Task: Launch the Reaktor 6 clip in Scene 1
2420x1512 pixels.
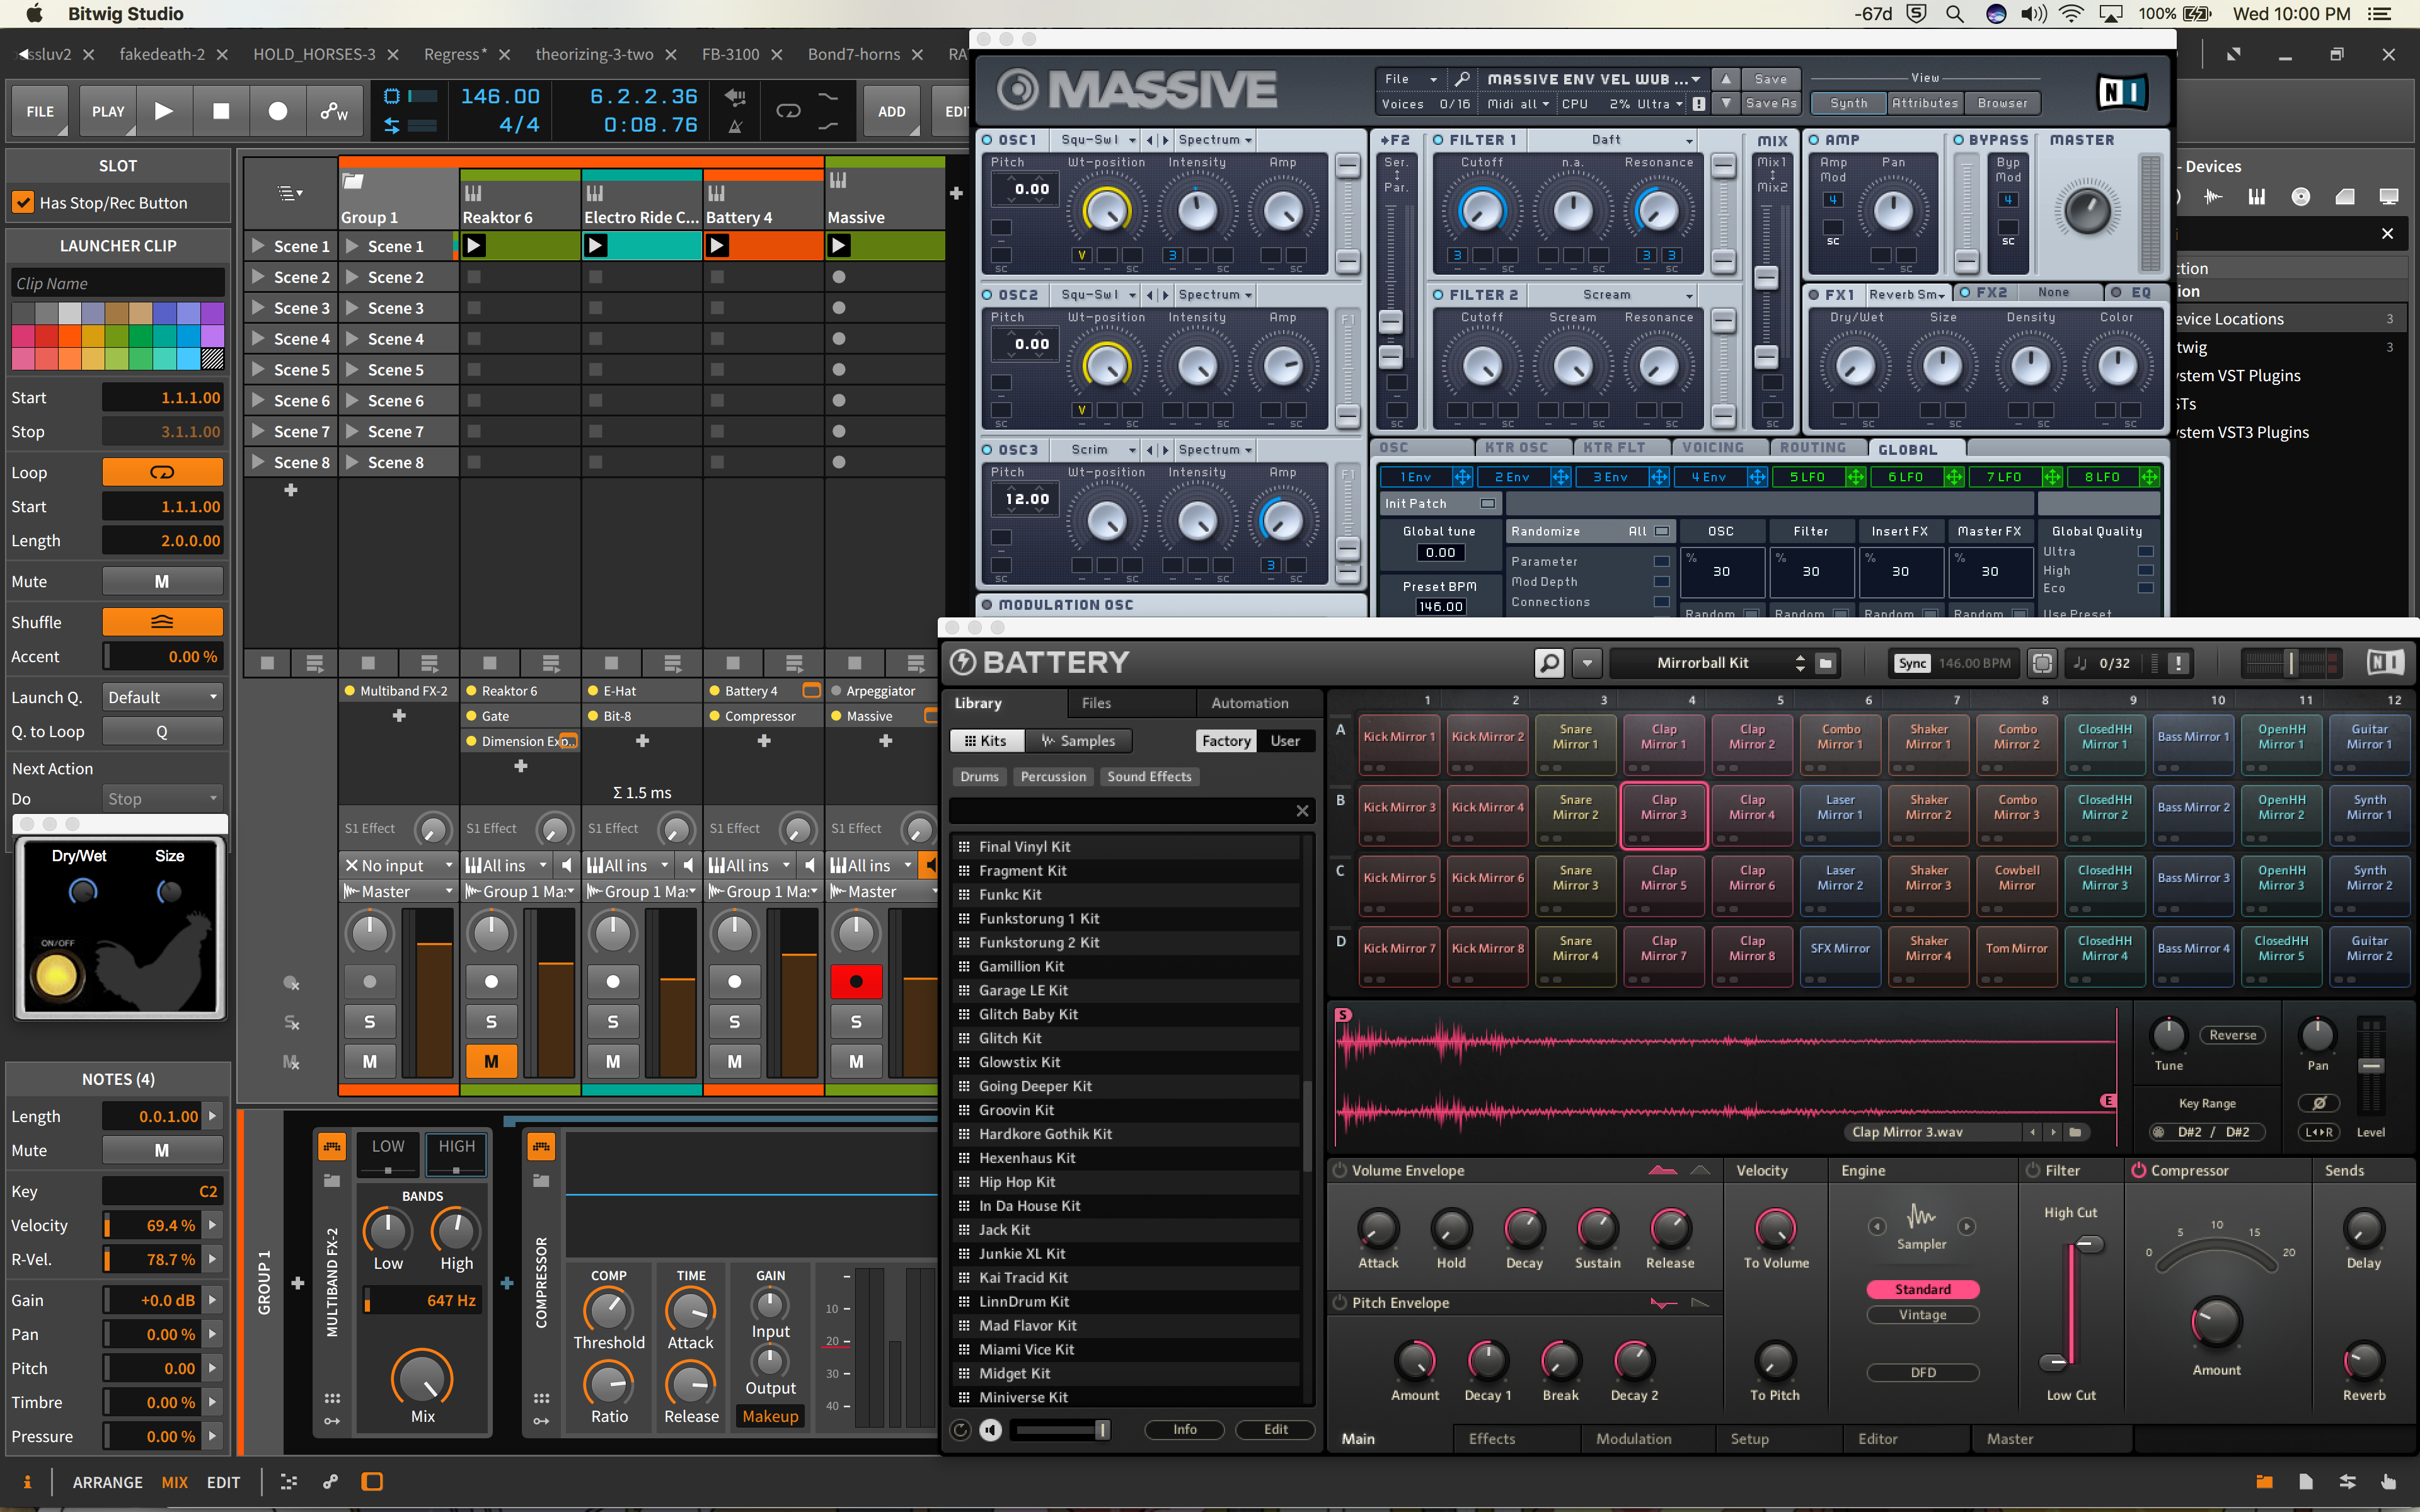Action: coord(474,245)
